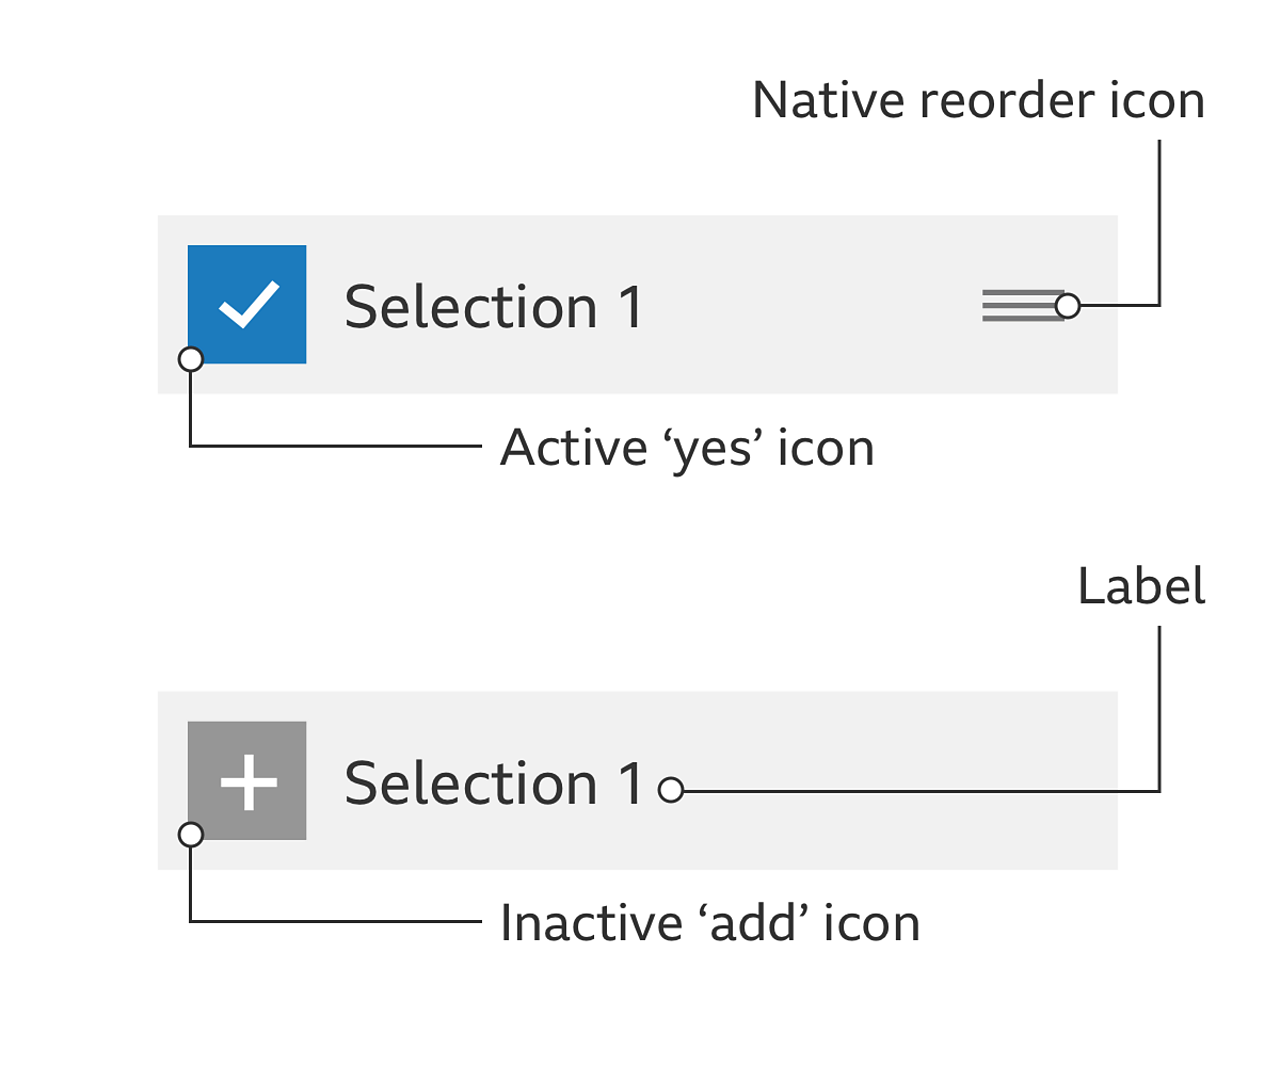Screen dimensions: 1280x1066
Task: Click the callout circle at the blue checkbox corner
Action: click(x=190, y=359)
